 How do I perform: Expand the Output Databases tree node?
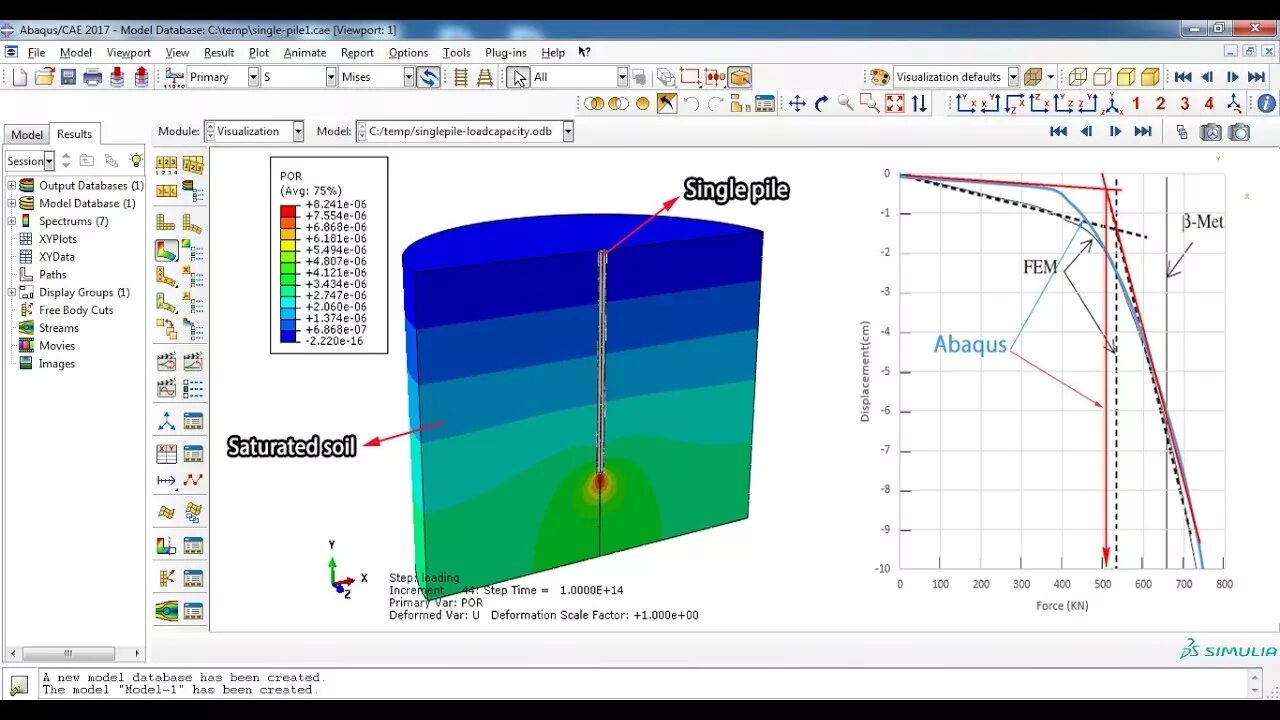pyautogui.click(x=12, y=185)
